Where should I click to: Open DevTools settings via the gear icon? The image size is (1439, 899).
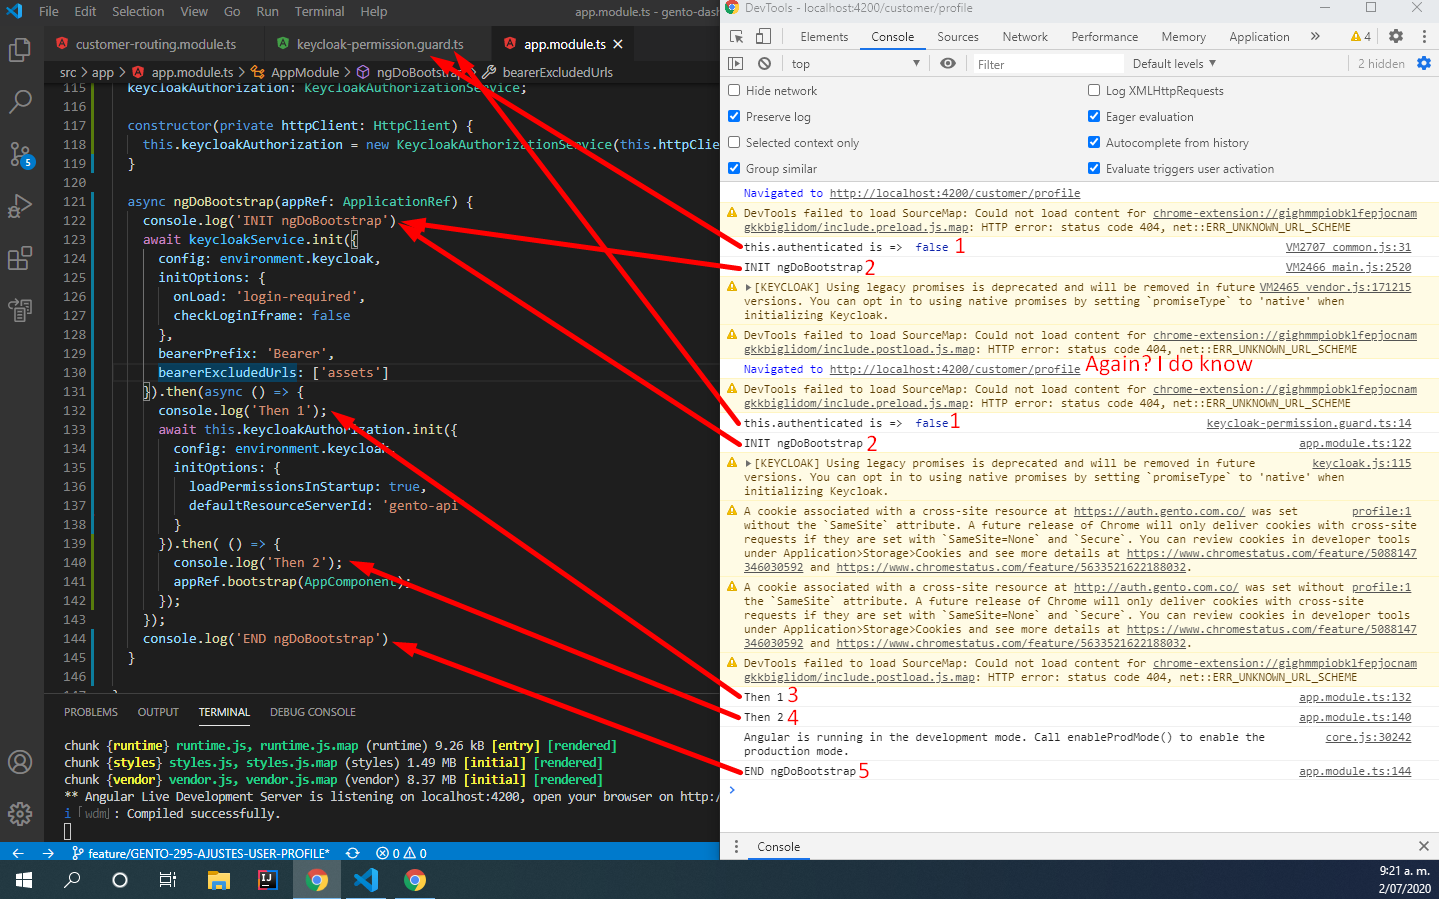[1395, 36]
